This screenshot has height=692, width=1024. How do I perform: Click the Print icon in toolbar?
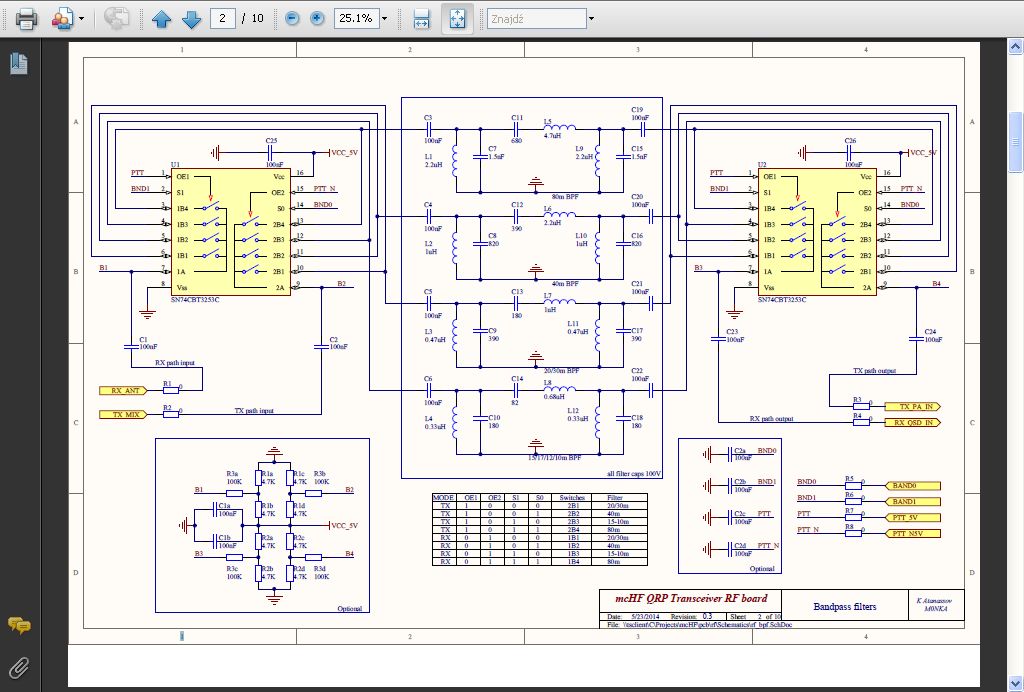[26, 18]
